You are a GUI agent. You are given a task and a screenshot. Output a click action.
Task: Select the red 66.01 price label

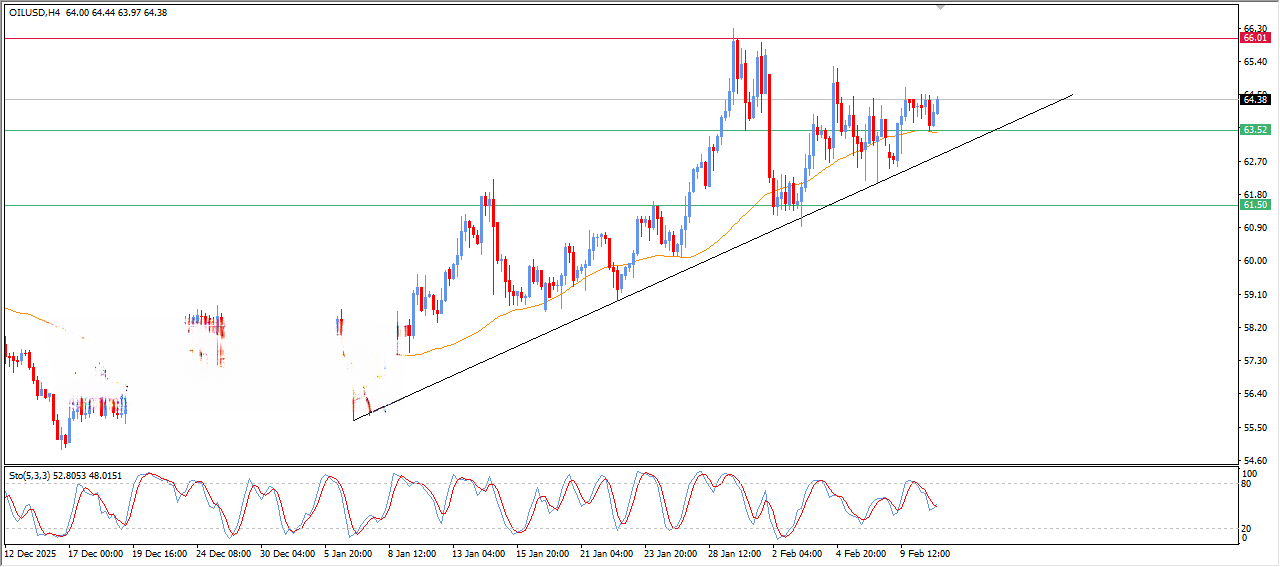[x=1254, y=38]
